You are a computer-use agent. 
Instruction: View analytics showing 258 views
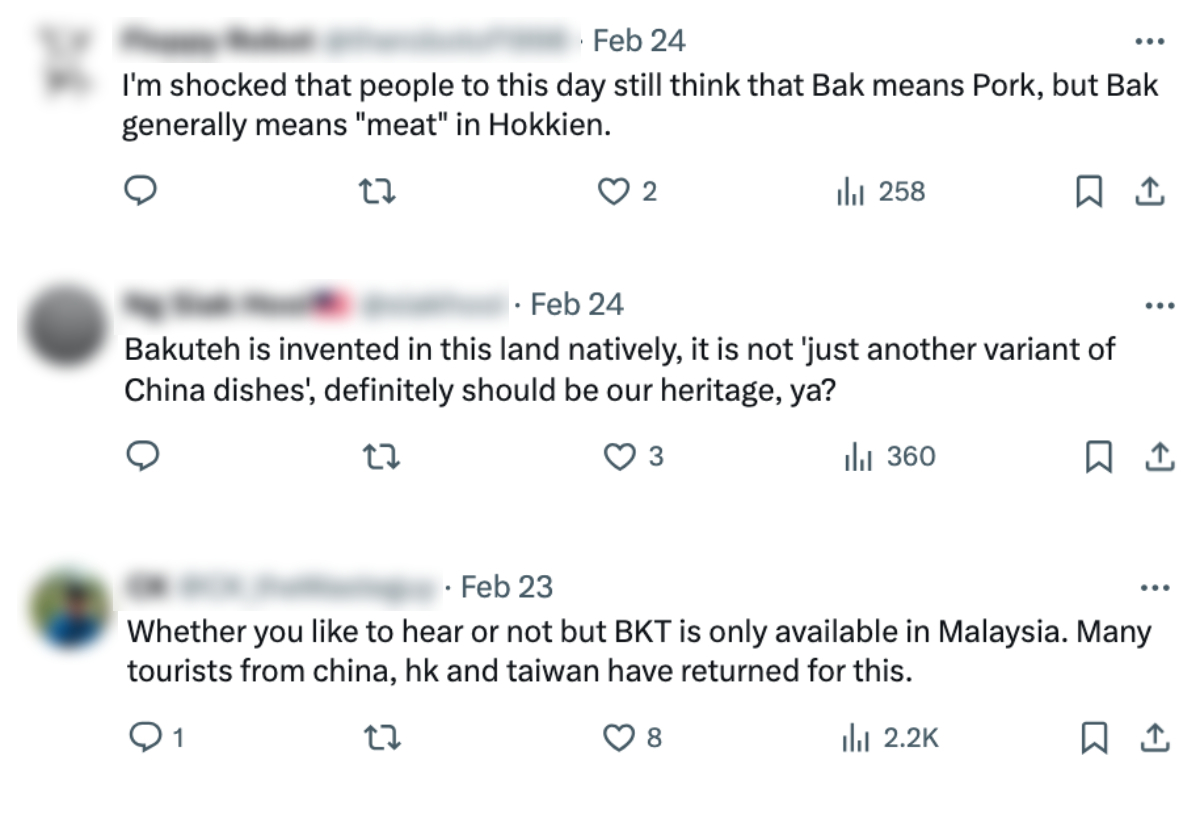(x=881, y=191)
